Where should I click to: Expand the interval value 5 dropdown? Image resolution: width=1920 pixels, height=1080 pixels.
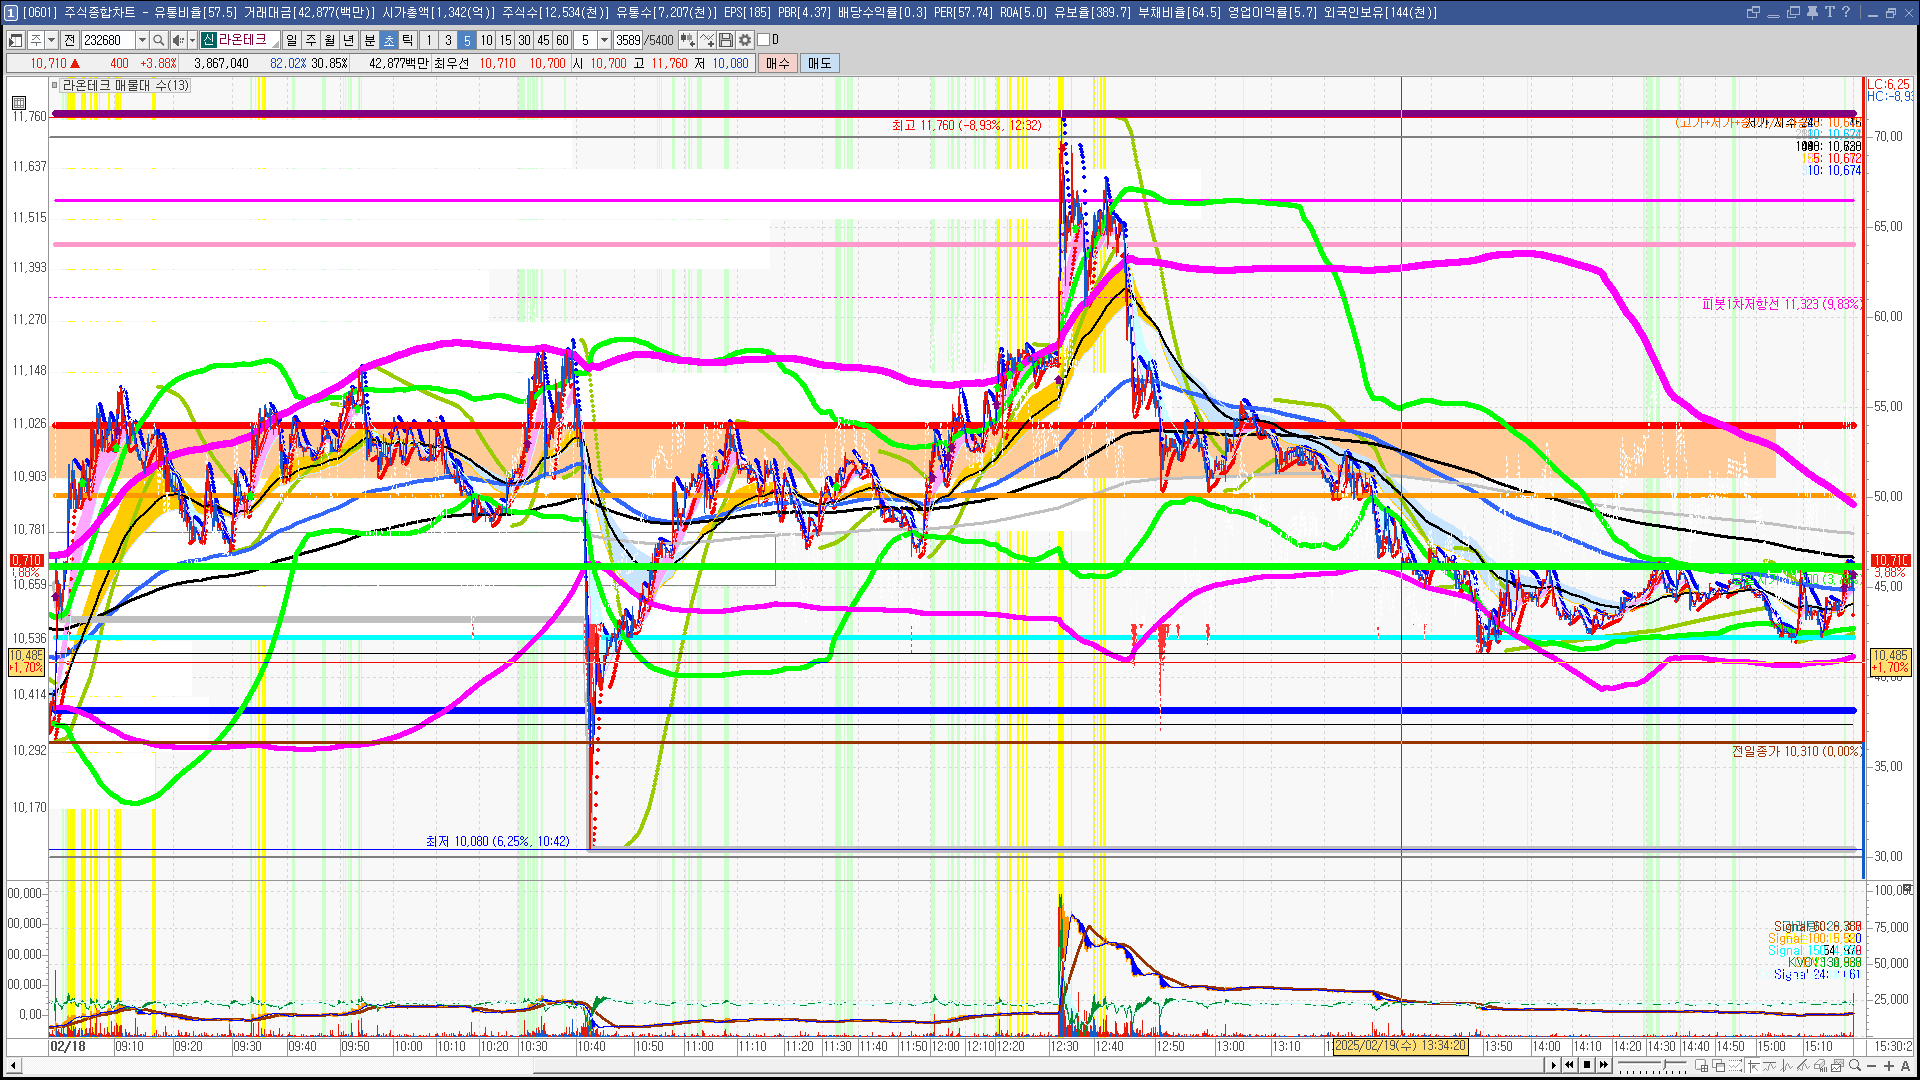(604, 40)
